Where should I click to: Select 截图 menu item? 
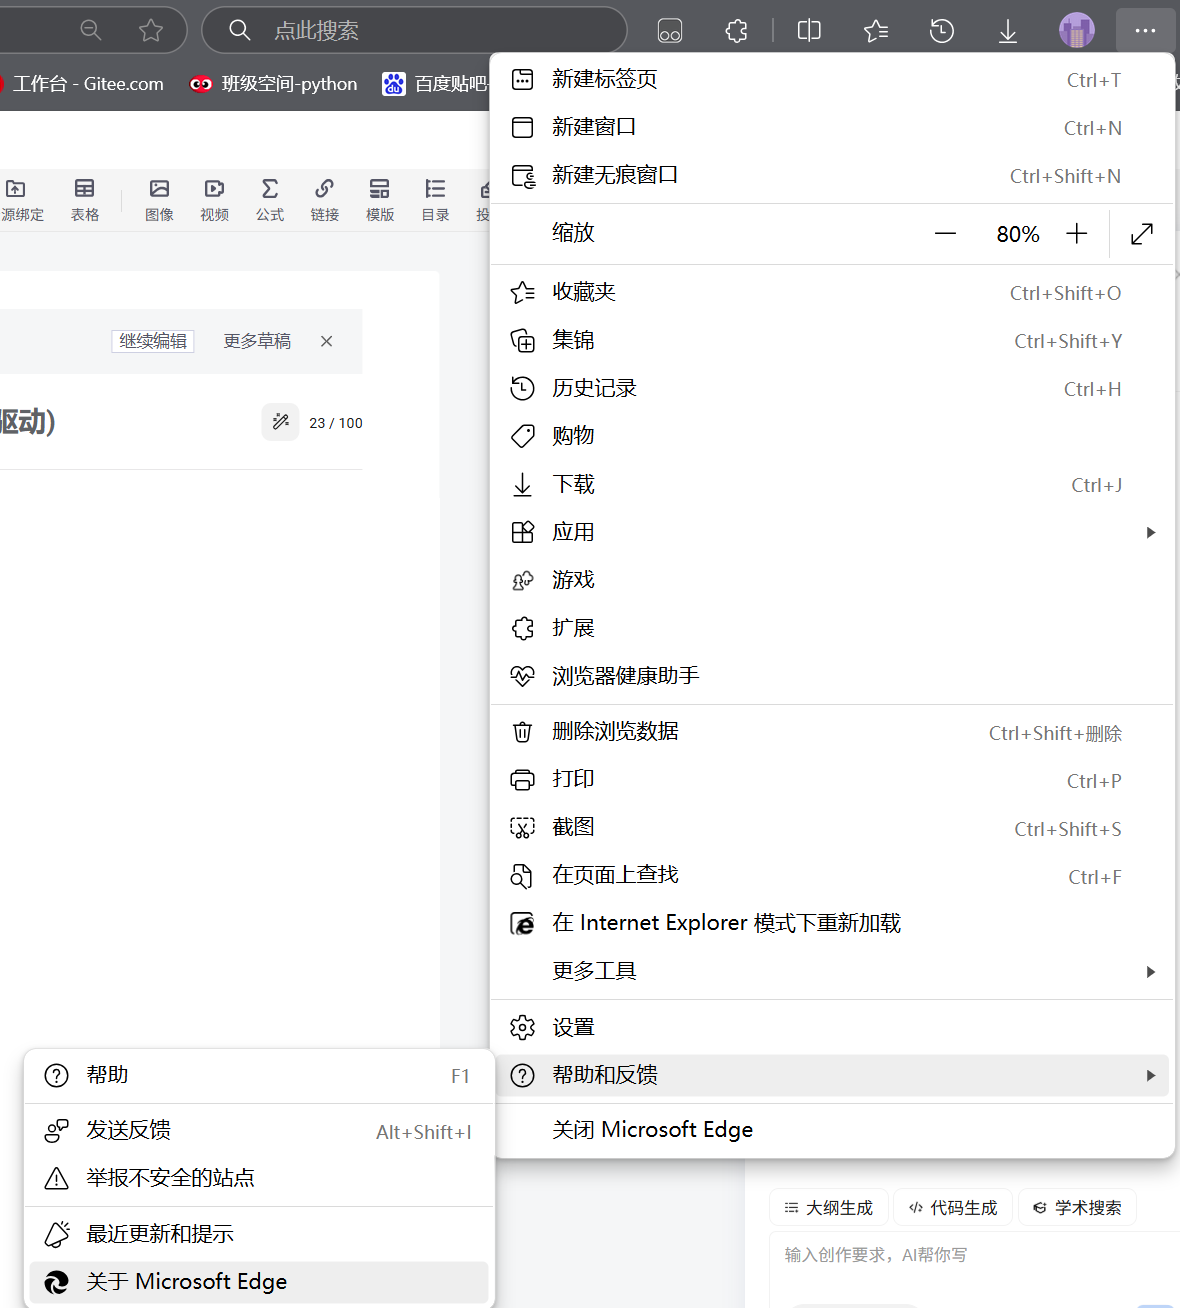(832, 828)
